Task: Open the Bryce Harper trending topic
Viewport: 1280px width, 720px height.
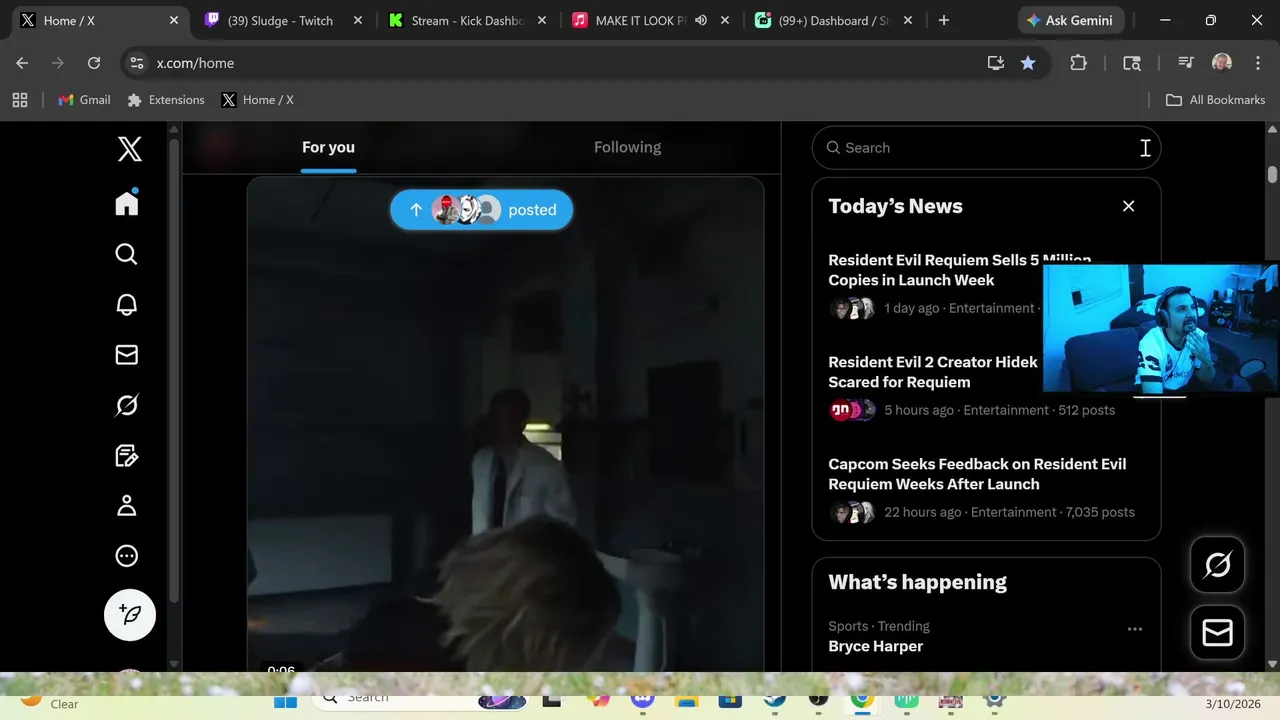Action: (875, 646)
